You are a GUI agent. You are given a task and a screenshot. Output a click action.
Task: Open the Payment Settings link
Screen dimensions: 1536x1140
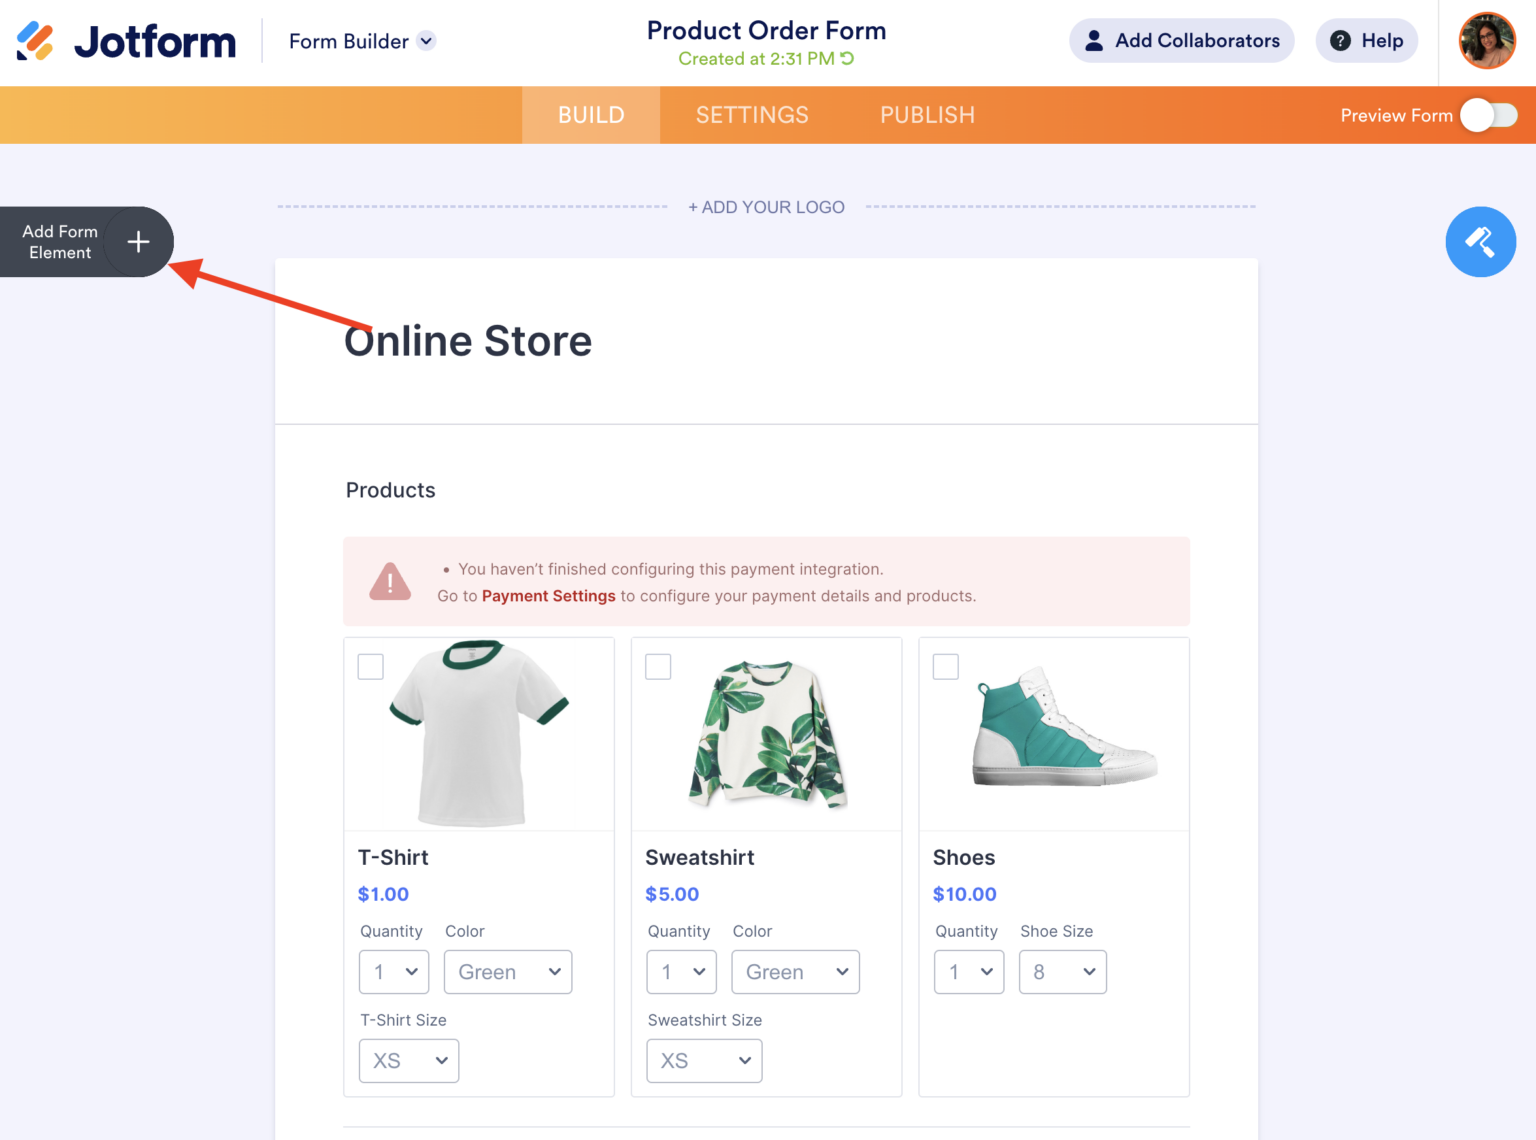tap(548, 595)
